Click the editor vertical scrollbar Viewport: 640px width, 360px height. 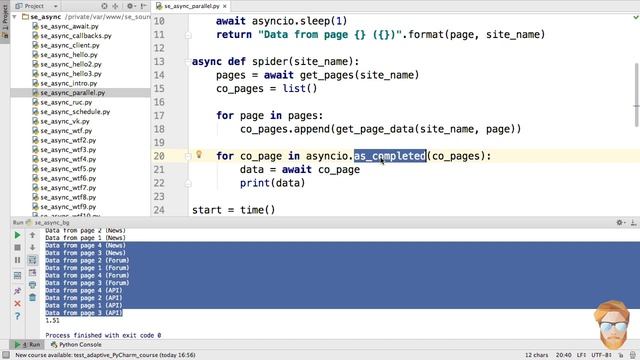[637, 95]
